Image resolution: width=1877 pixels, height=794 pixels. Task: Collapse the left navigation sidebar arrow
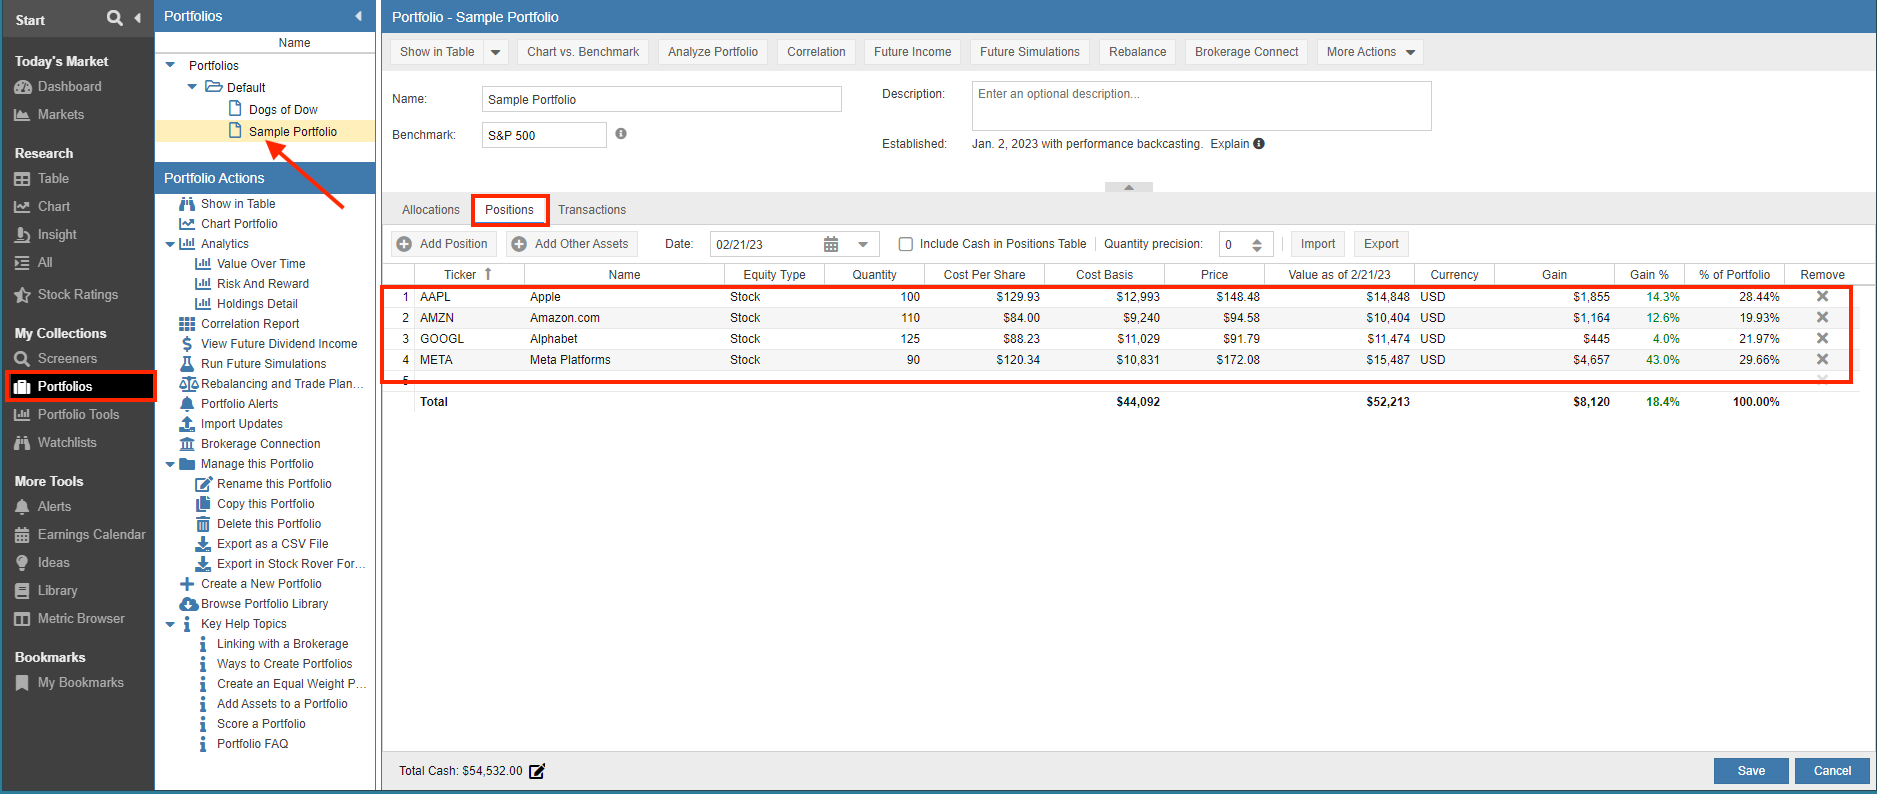tap(137, 18)
